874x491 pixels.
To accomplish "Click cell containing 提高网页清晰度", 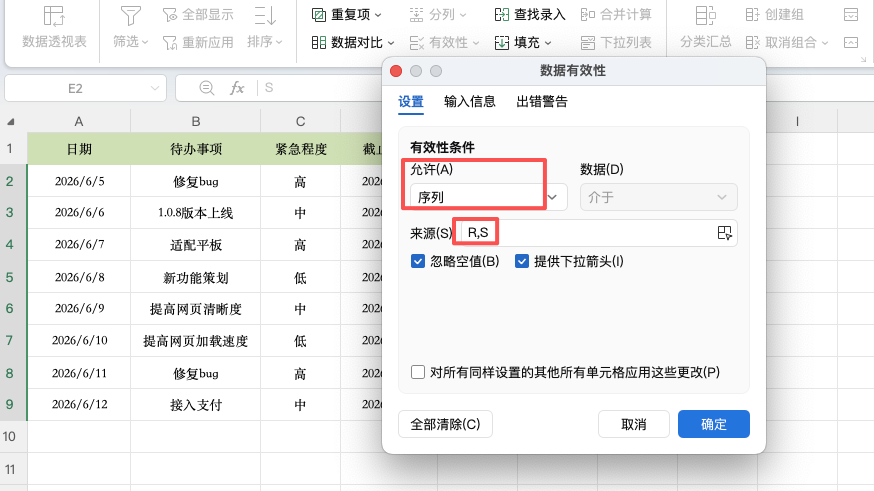I will (x=196, y=309).
